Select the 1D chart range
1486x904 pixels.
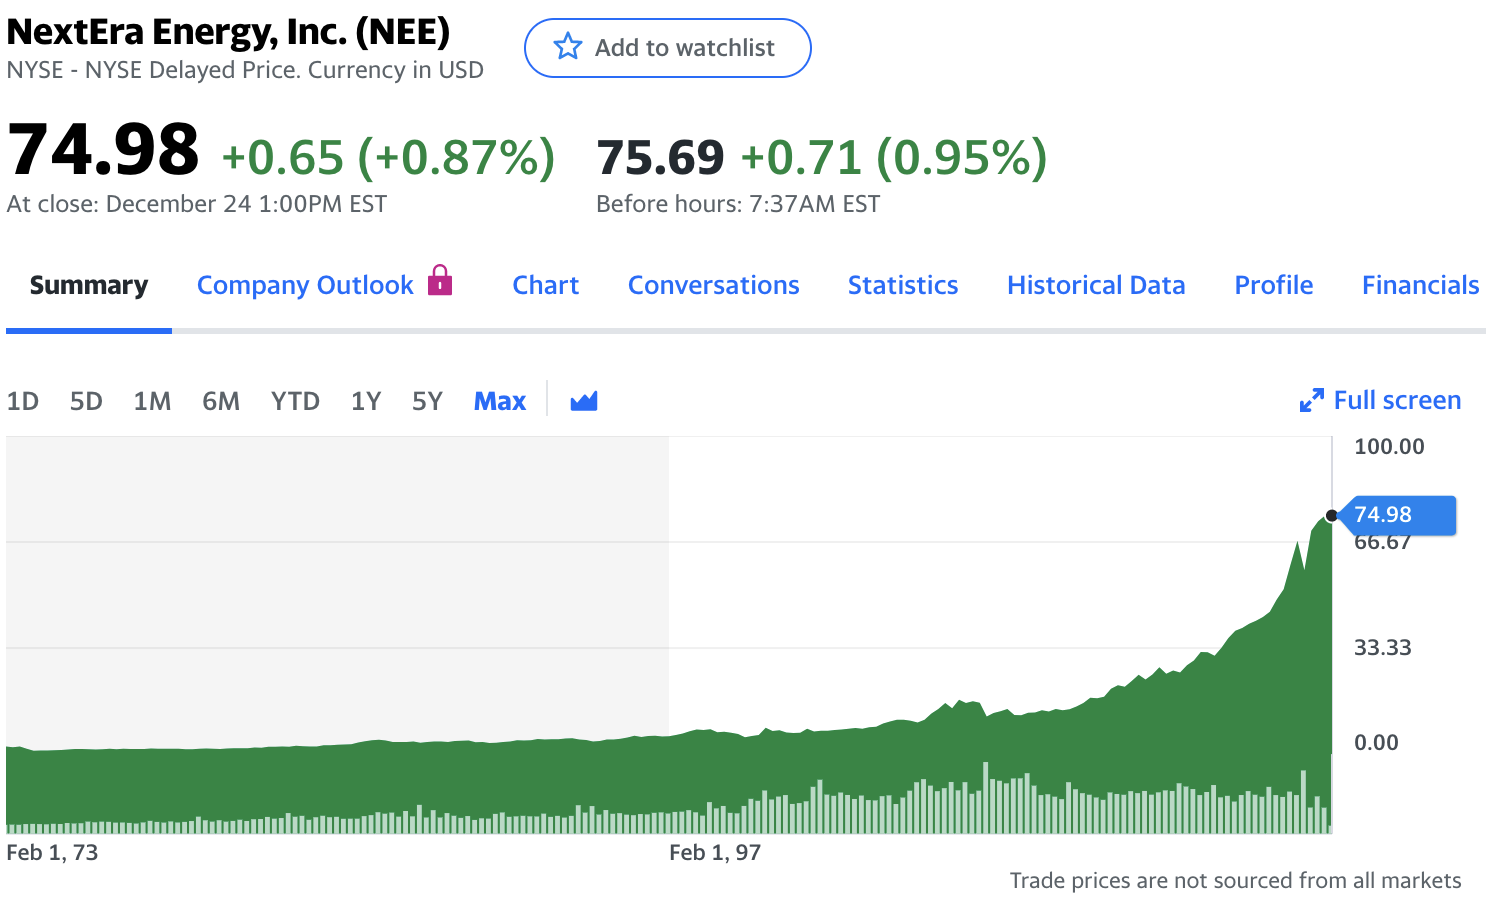(23, 402)
